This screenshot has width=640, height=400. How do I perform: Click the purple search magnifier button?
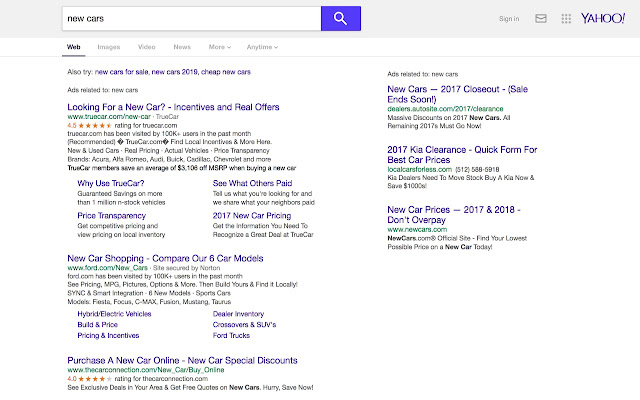tap(341, 18)
